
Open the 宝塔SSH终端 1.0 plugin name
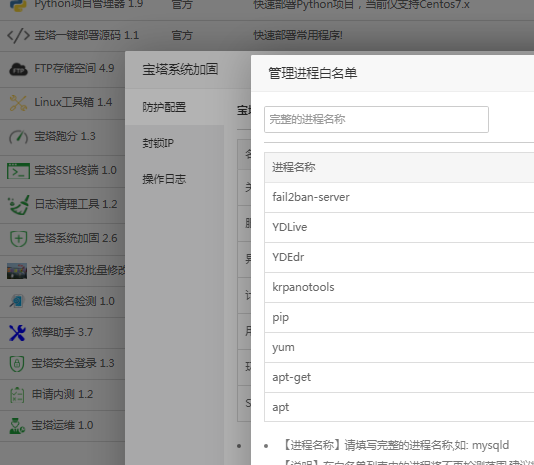(75, 170)
